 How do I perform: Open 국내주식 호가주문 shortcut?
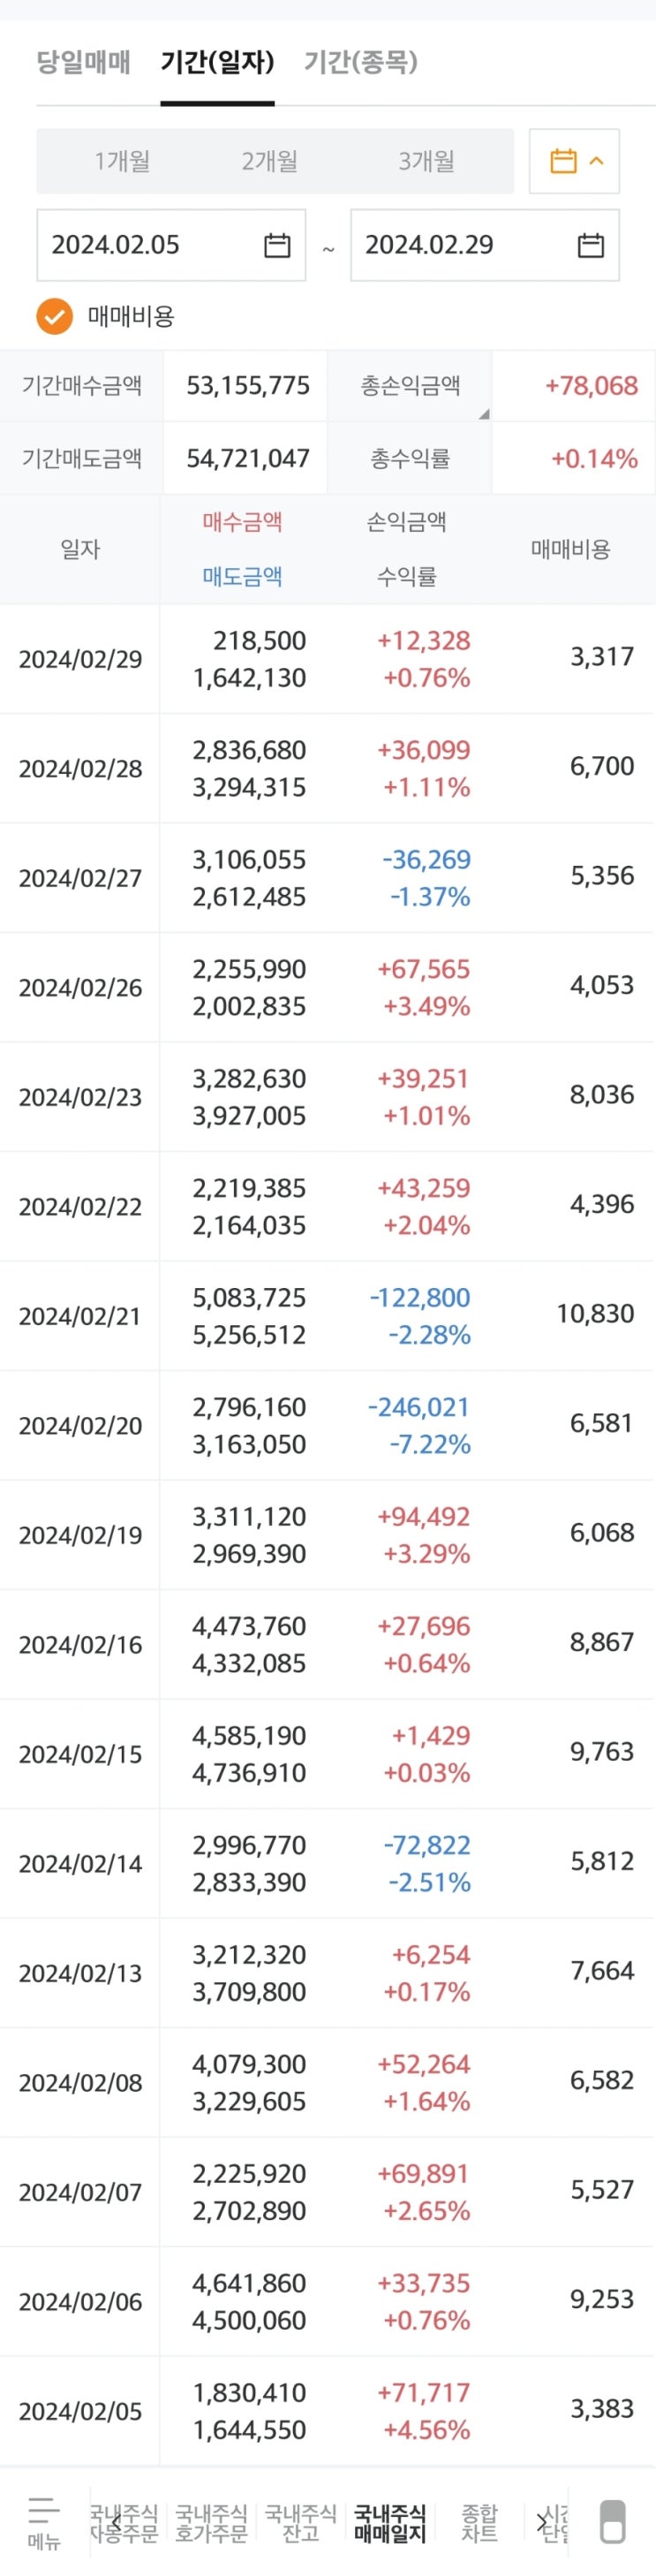coord(211,2521)
